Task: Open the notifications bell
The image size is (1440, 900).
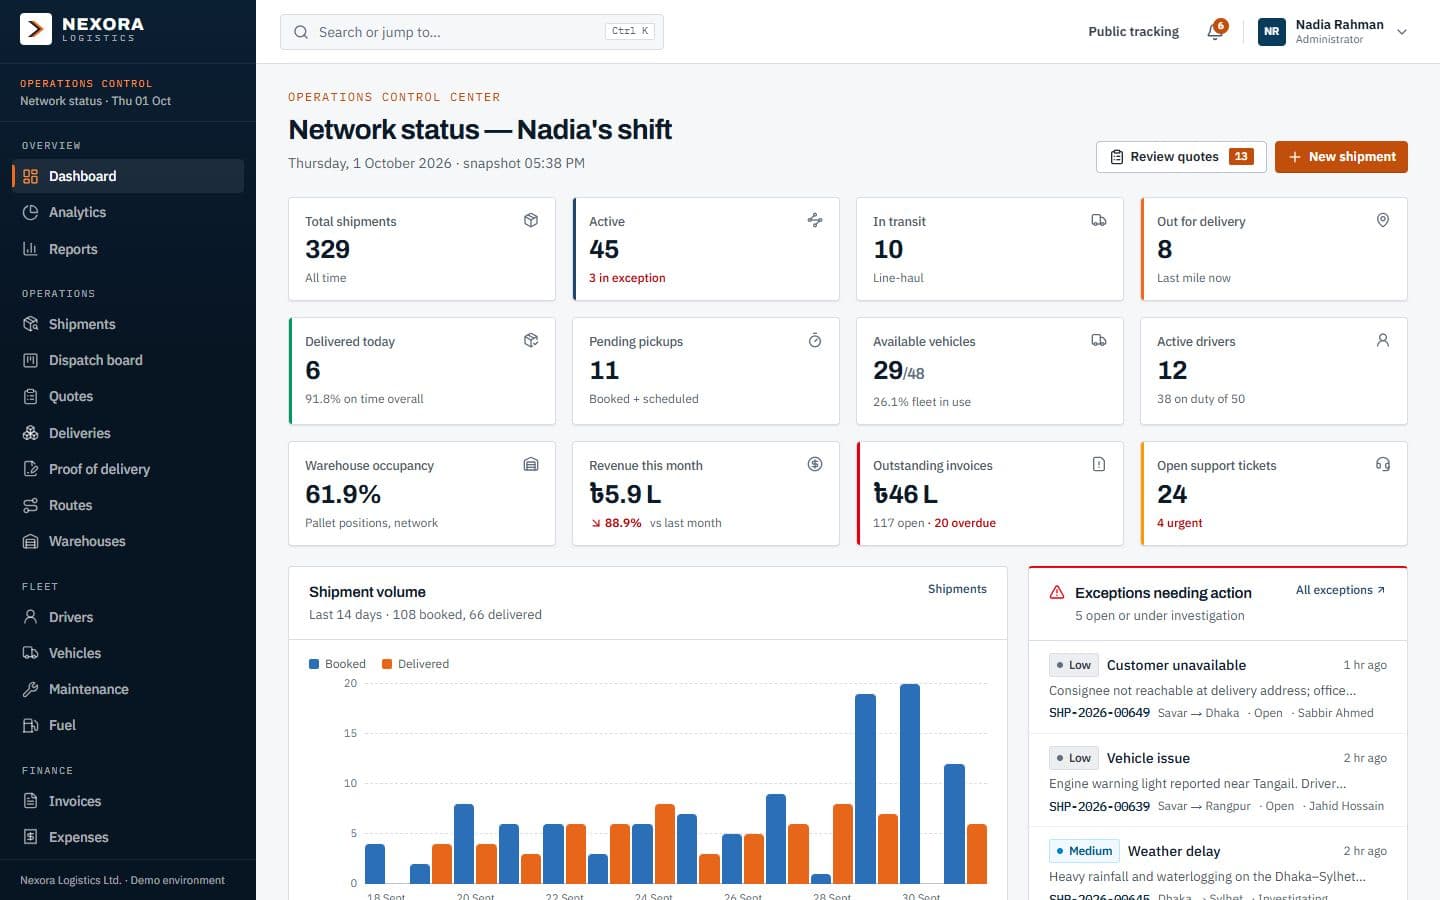Action: (1215, 31)
